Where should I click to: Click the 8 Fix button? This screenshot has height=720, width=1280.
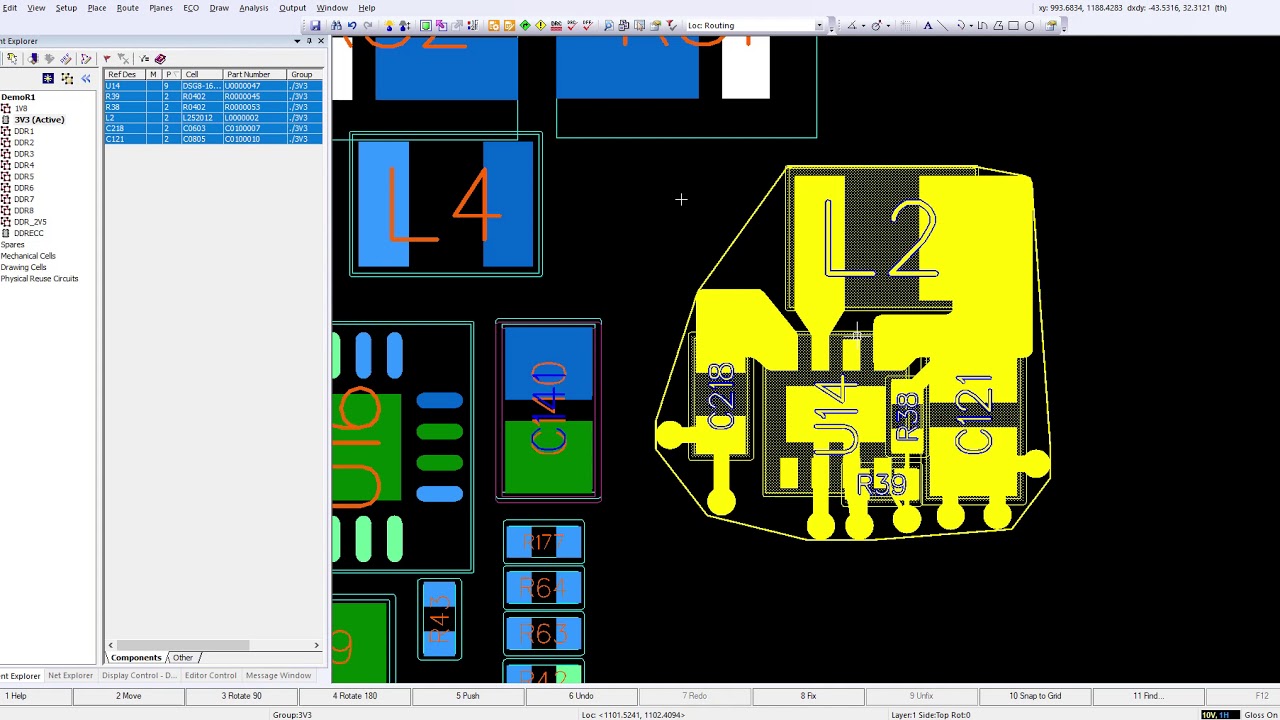coord(808,696)
